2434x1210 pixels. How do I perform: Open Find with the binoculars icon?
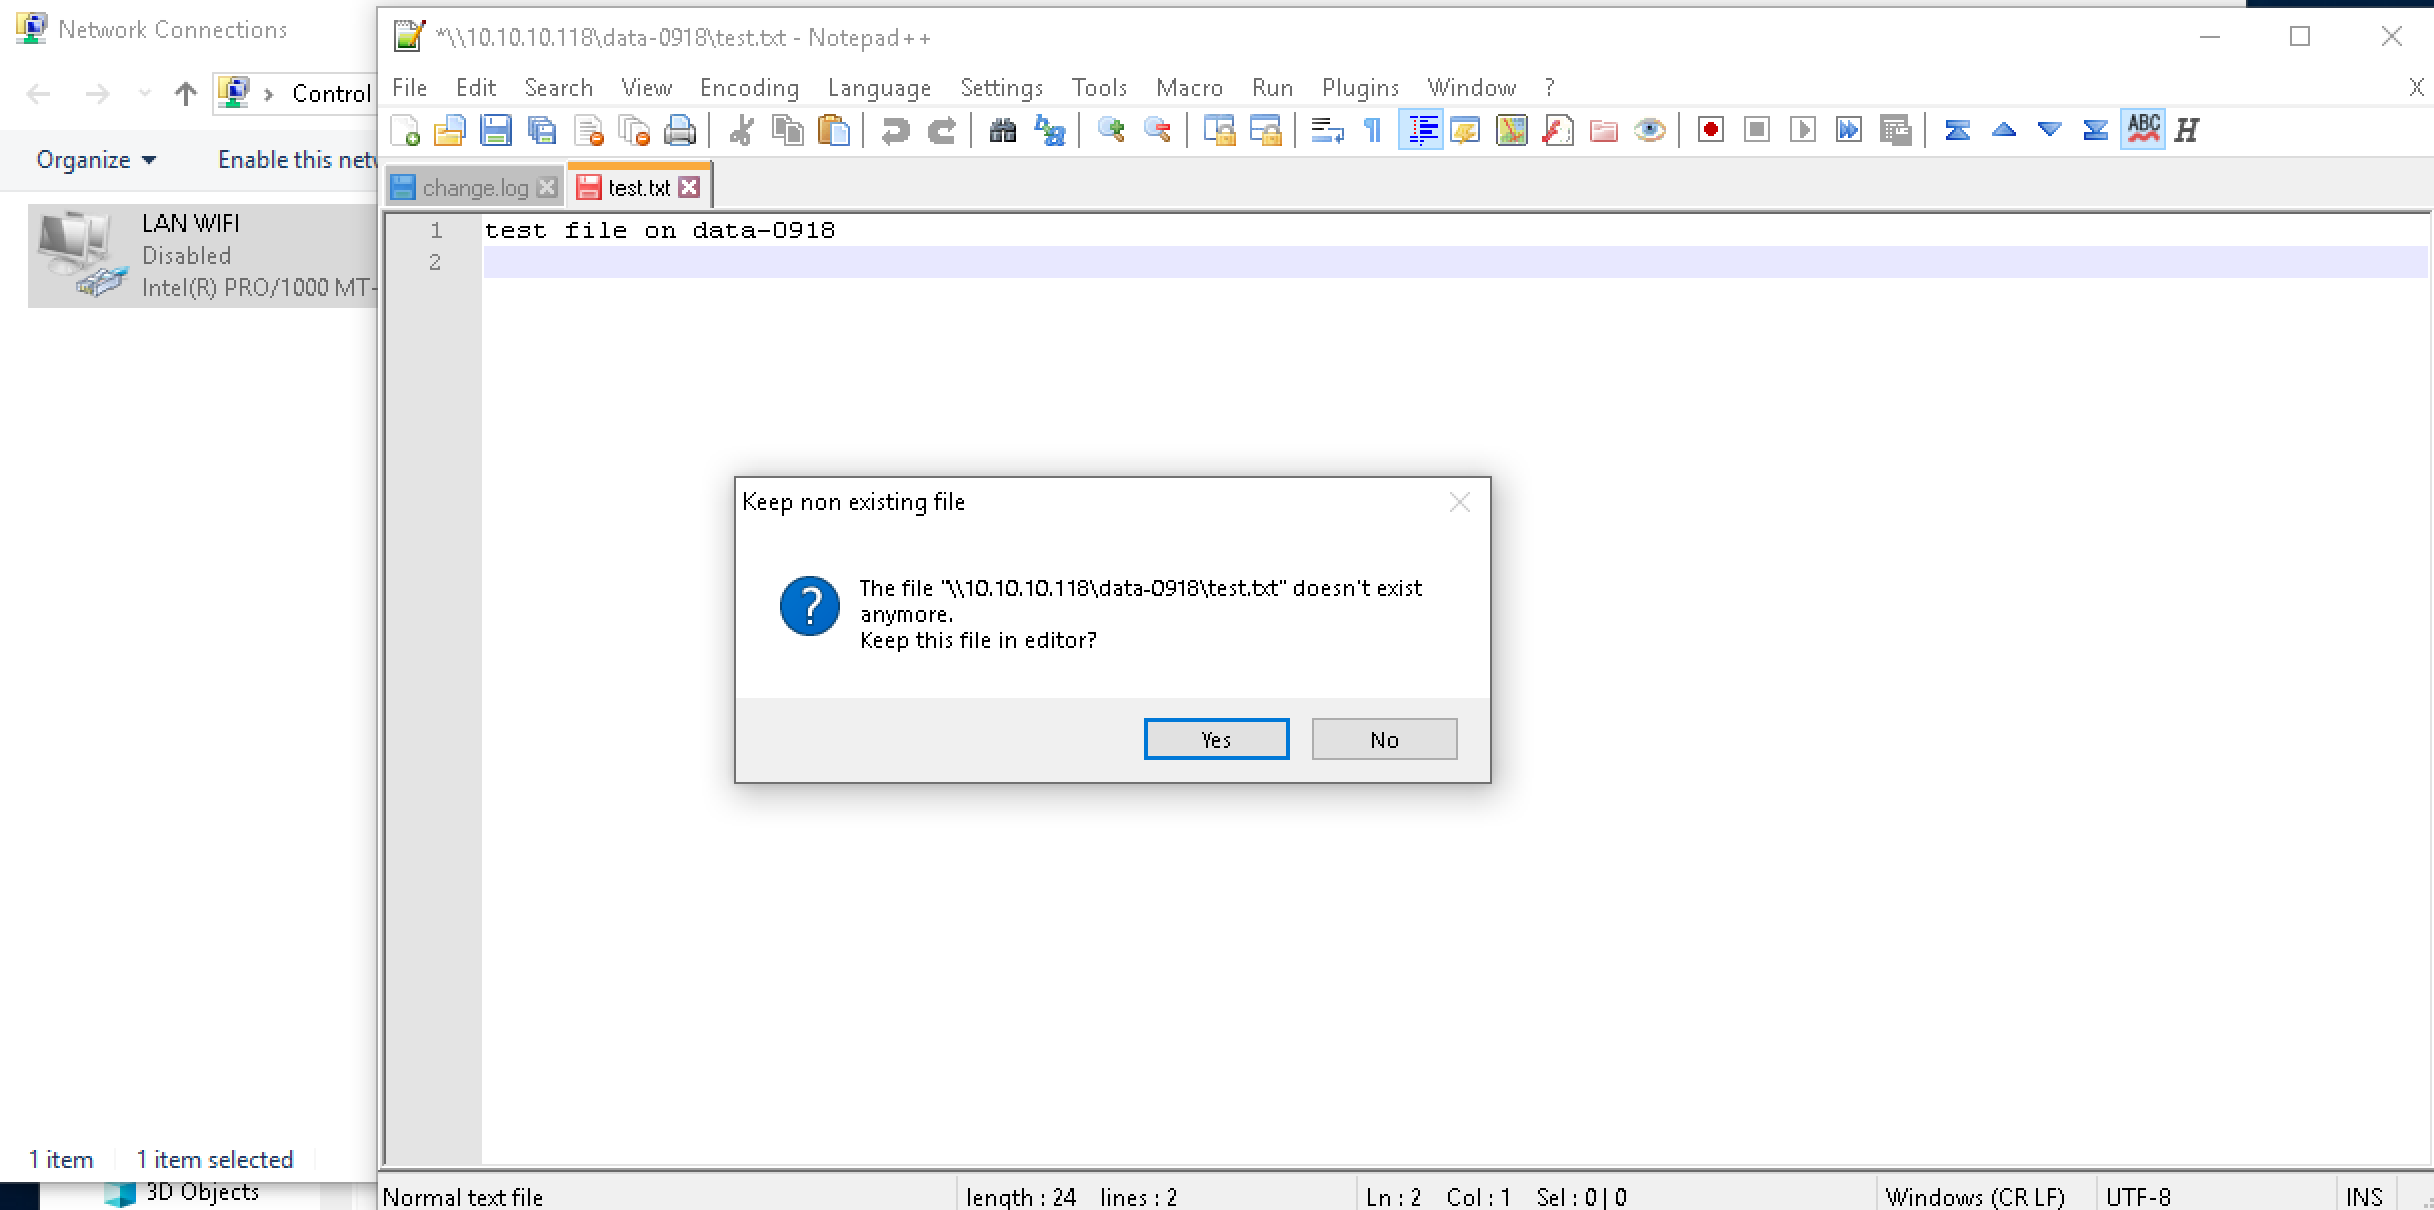click(x=1002, y=131)
